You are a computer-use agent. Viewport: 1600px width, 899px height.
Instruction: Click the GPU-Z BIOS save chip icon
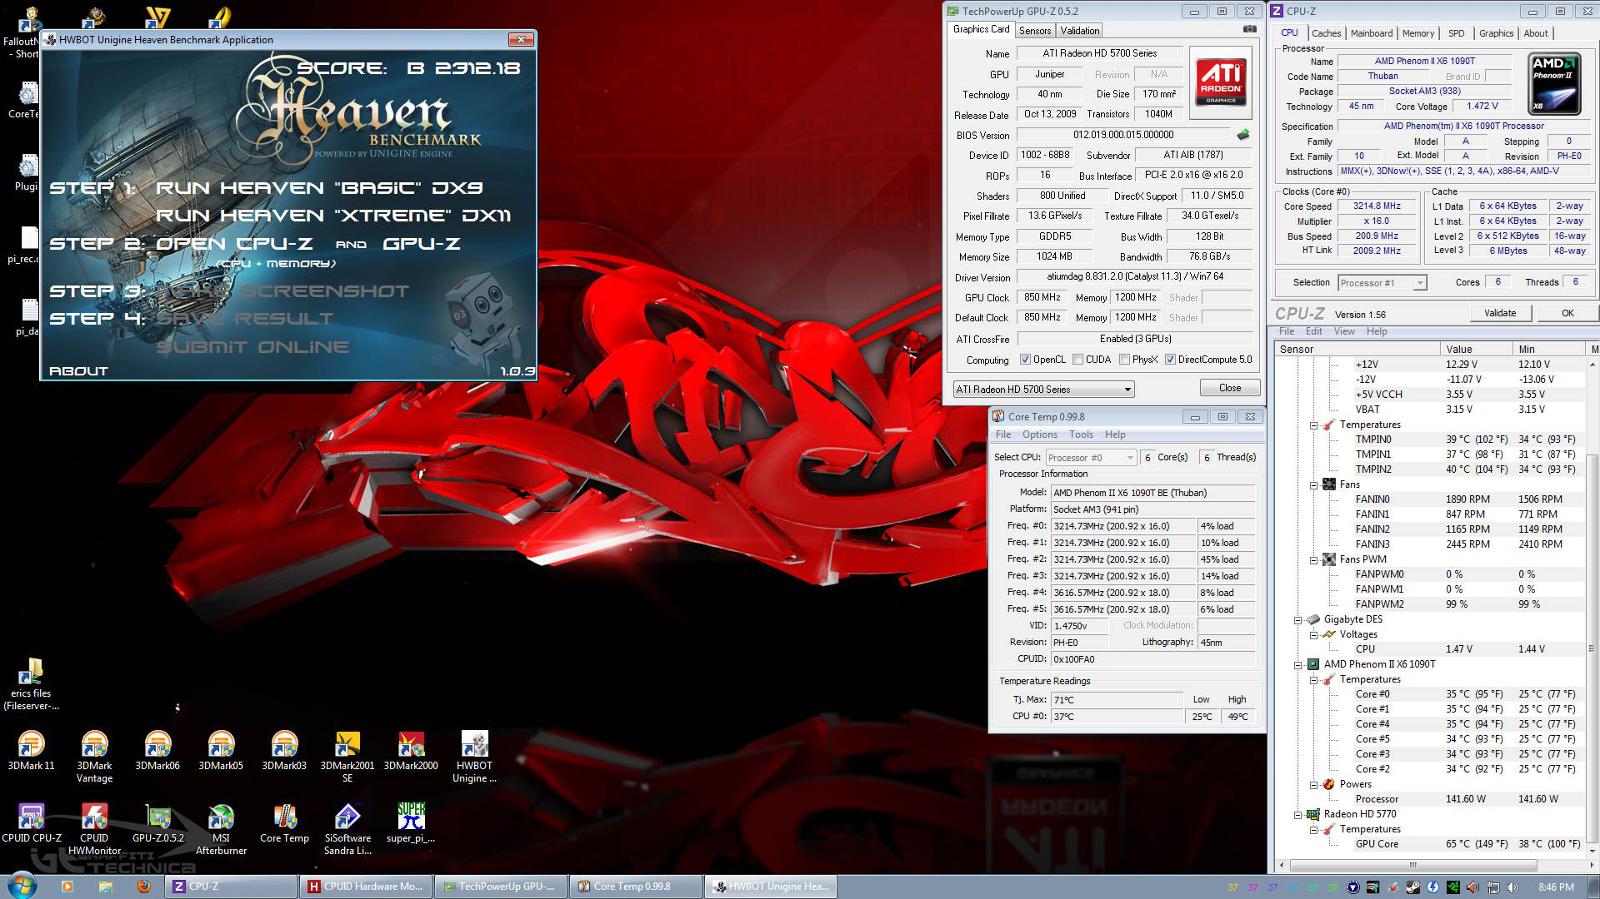[x=1243, y=135]
